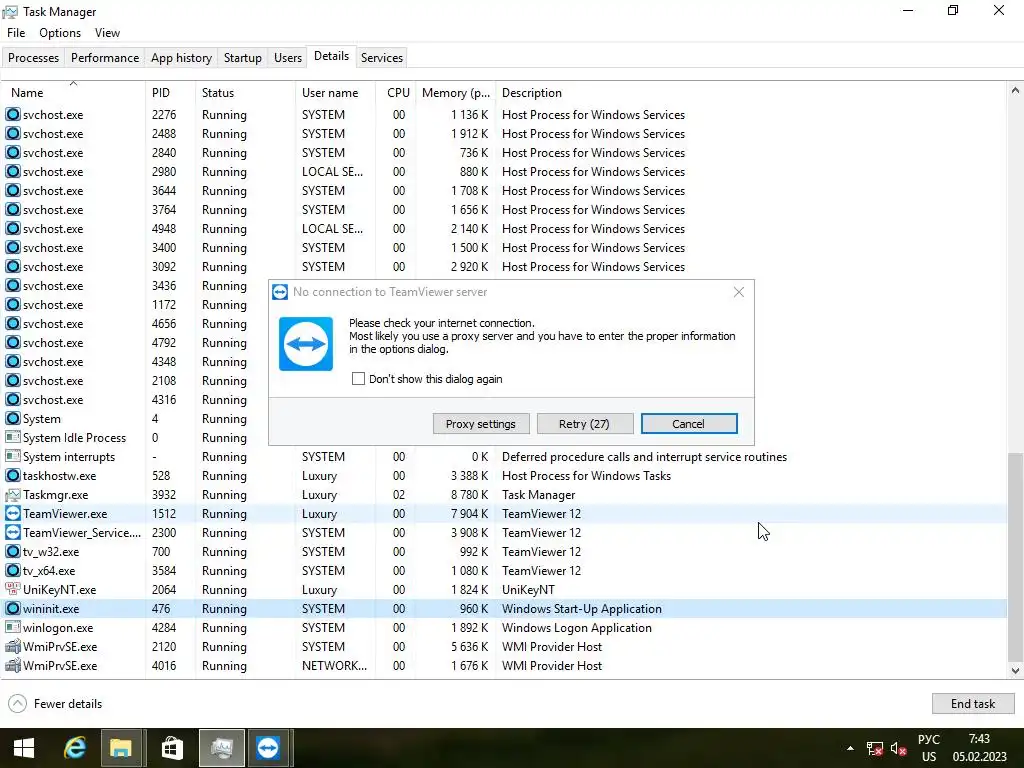Open the View menu
The width and height of the screenshot is (1024, 768).
(107, 33)
